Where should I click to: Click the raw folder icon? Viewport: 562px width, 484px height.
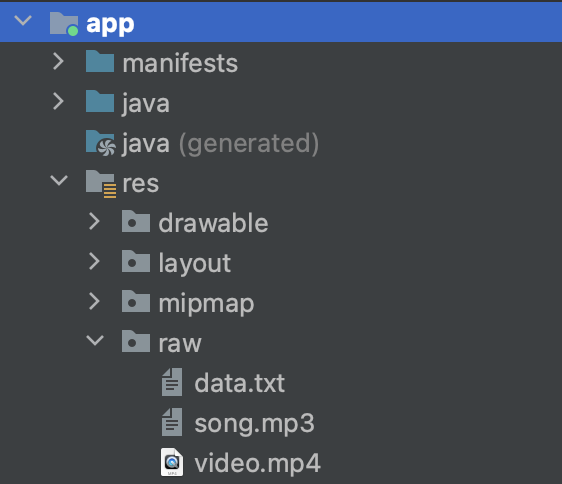136,341
